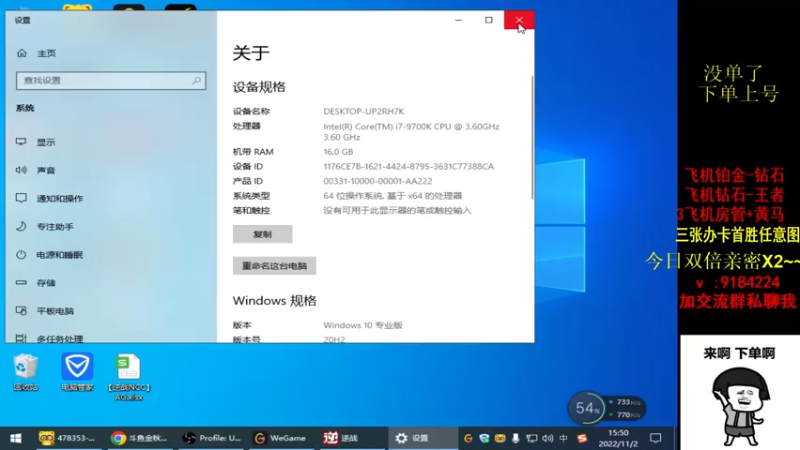This screenshot has height=450, width=800.
Task: Open the volume speaker tray icon
Action: tap(547, 438)
